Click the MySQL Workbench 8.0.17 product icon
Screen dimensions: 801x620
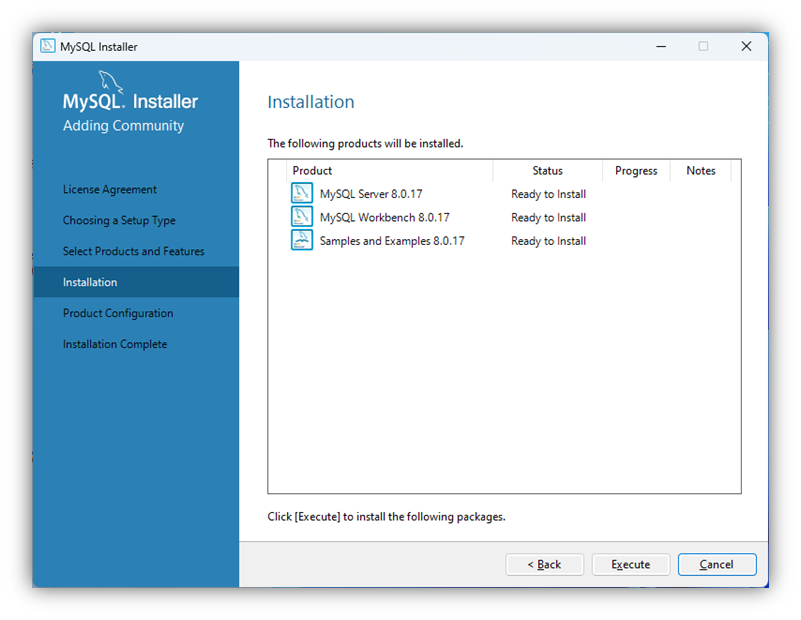[301, 217]
